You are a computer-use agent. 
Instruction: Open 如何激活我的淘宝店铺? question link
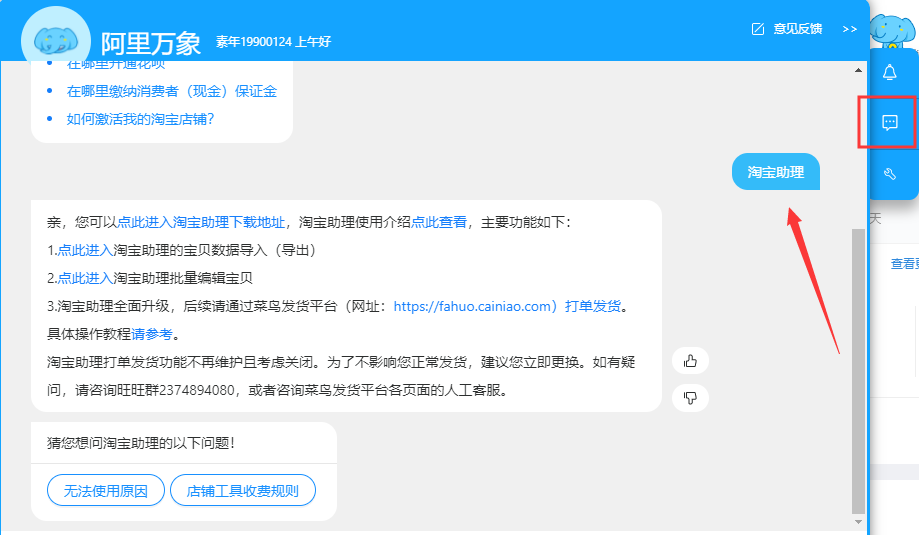140,119
